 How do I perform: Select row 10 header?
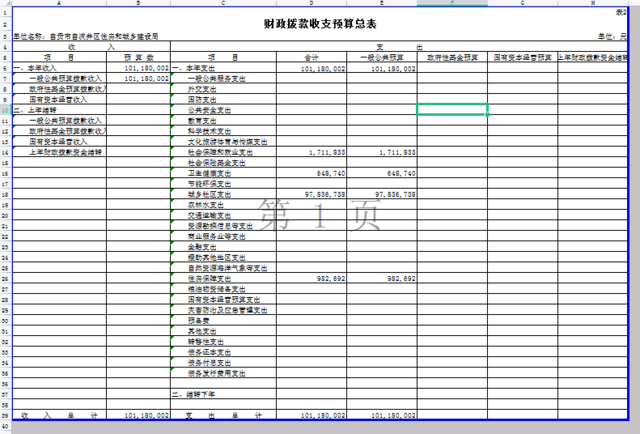(x=5, y=107)
